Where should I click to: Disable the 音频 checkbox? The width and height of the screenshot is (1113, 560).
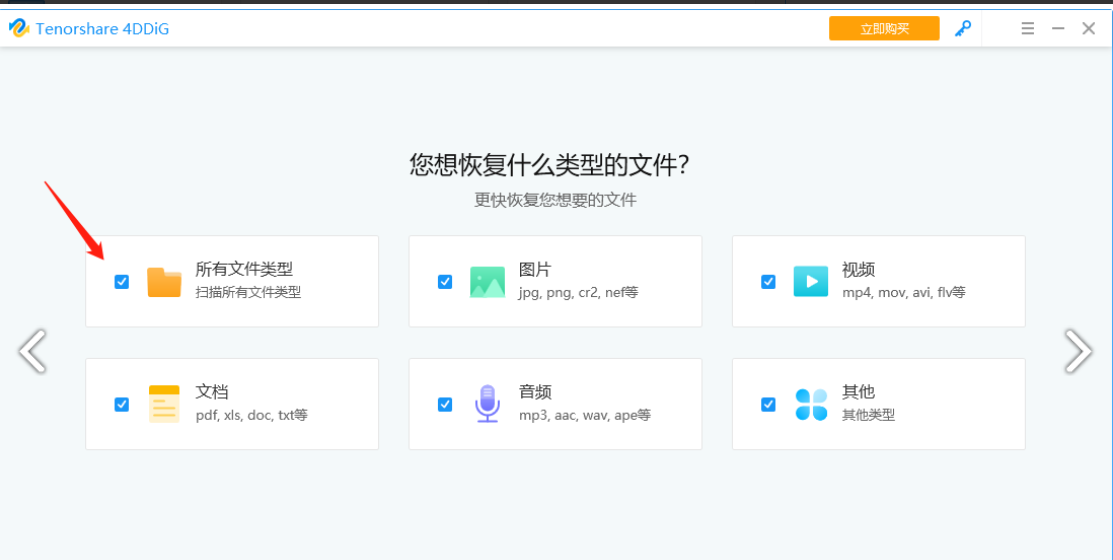[445, 404]
